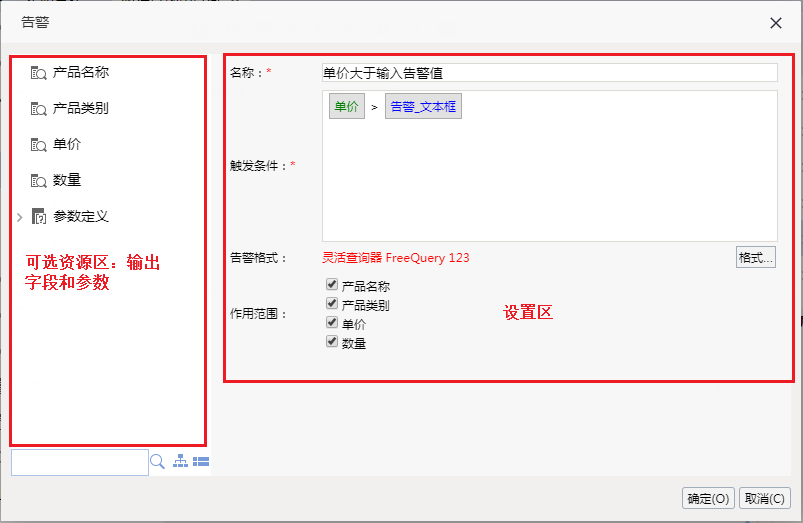Select 单价 in resource tree

click(67, 144)
